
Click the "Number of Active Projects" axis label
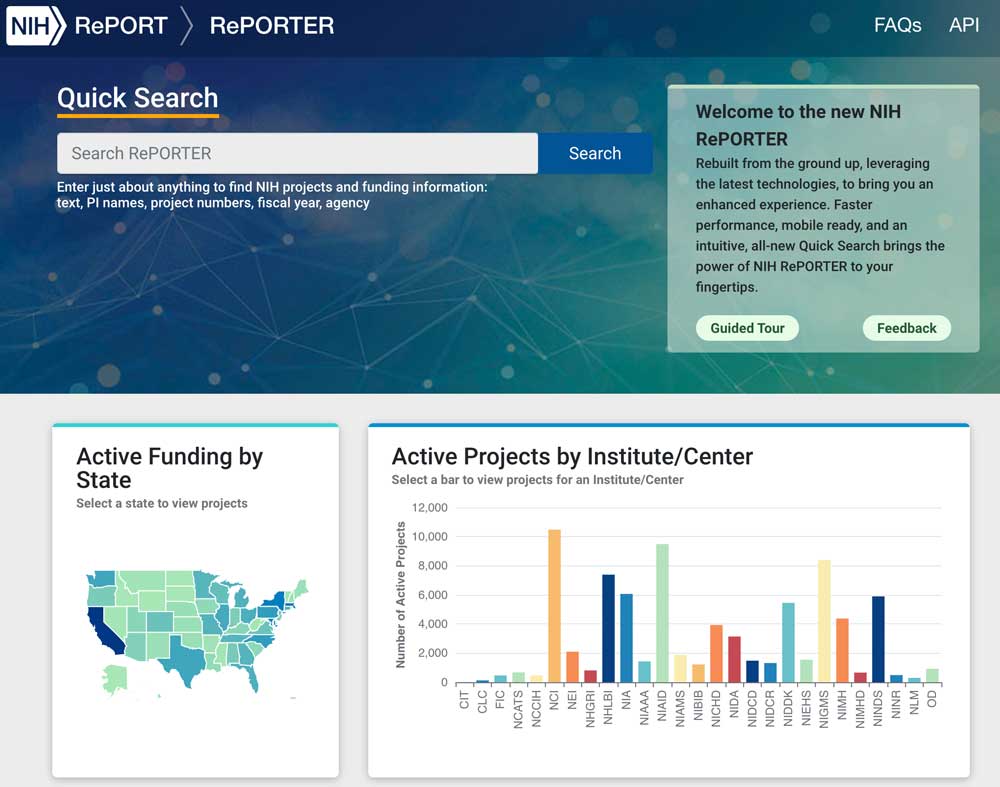401,594
